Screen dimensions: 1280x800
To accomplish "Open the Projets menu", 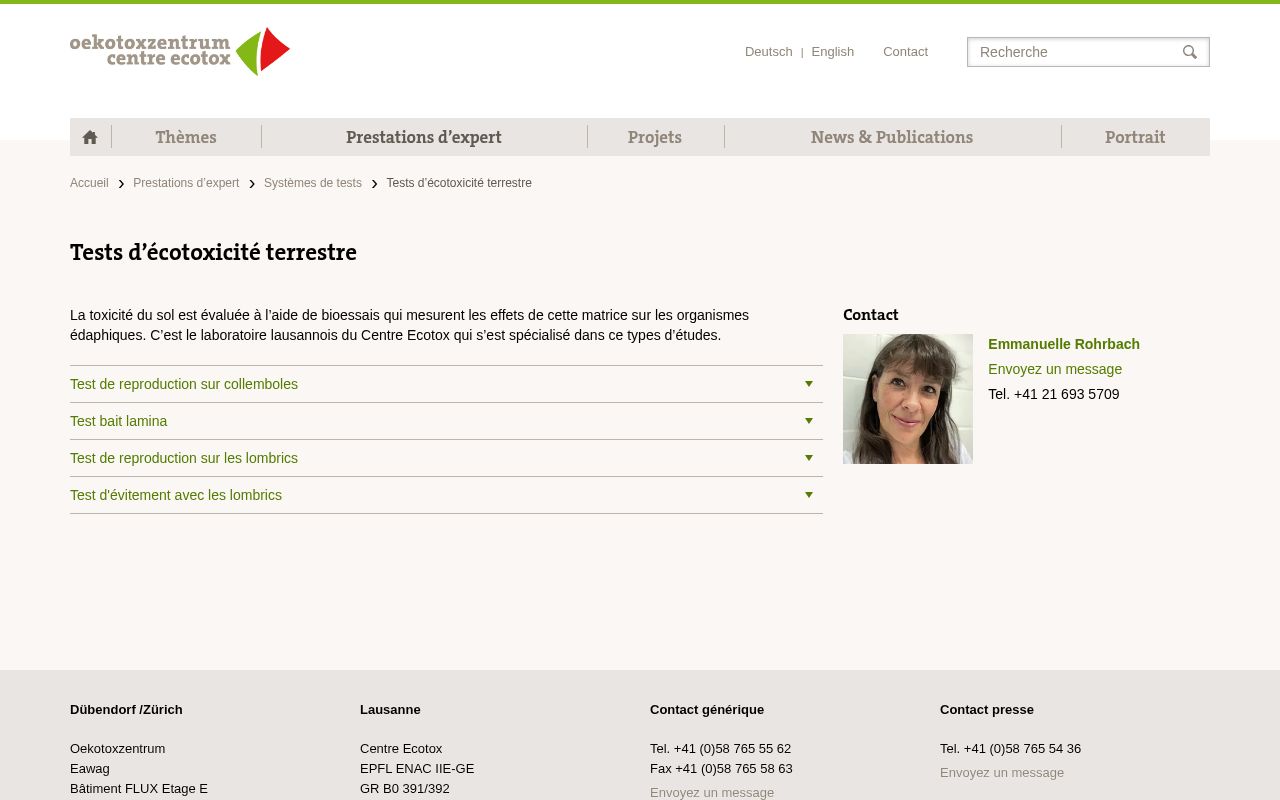I will pos(655,137).
